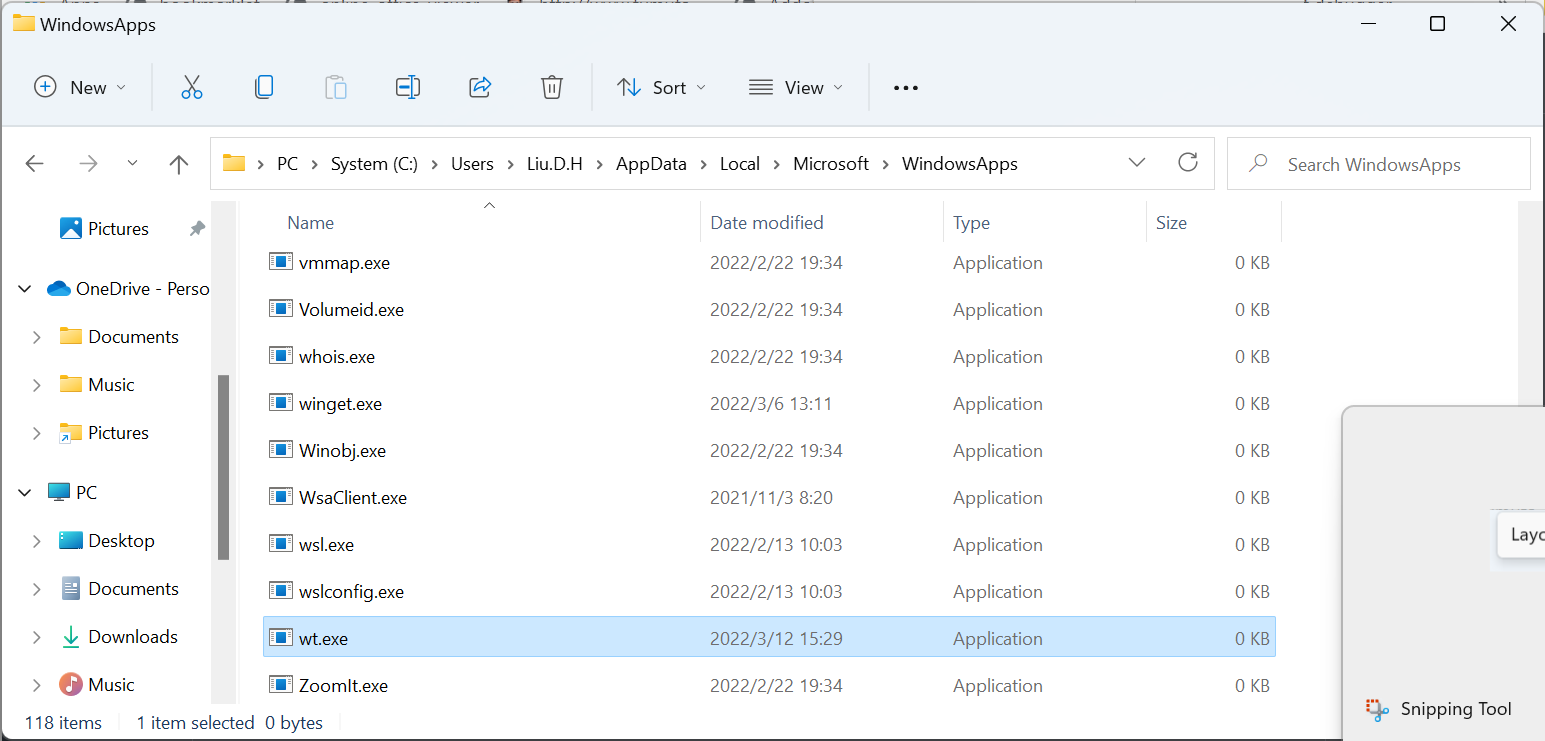Image resolution: width=1545 pixels, height=741 pixels.
Task: Click the Rename icon in toolbar
Action: click(x=408, y=88)
